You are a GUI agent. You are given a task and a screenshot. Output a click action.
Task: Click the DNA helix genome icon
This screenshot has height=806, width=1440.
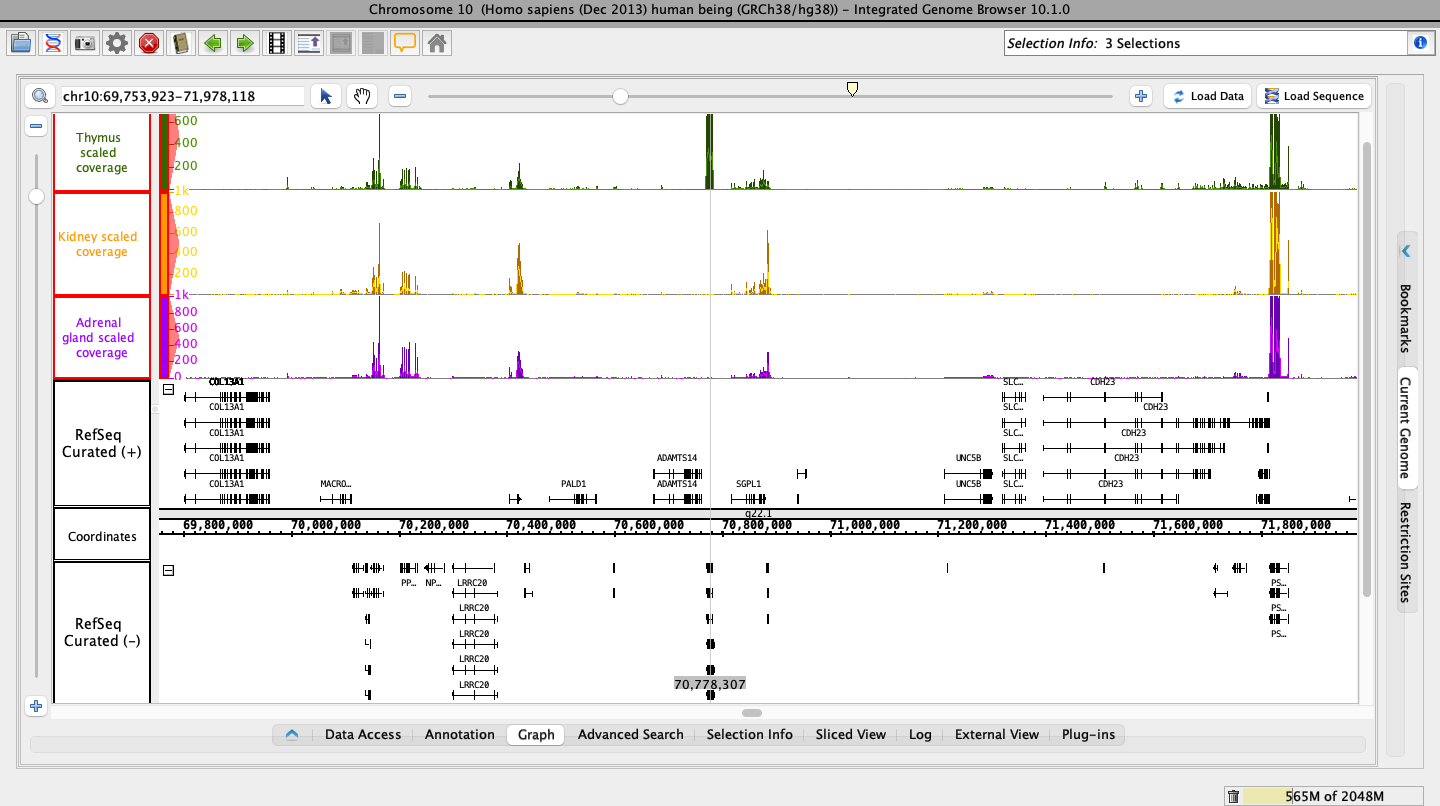pos(53,43)
